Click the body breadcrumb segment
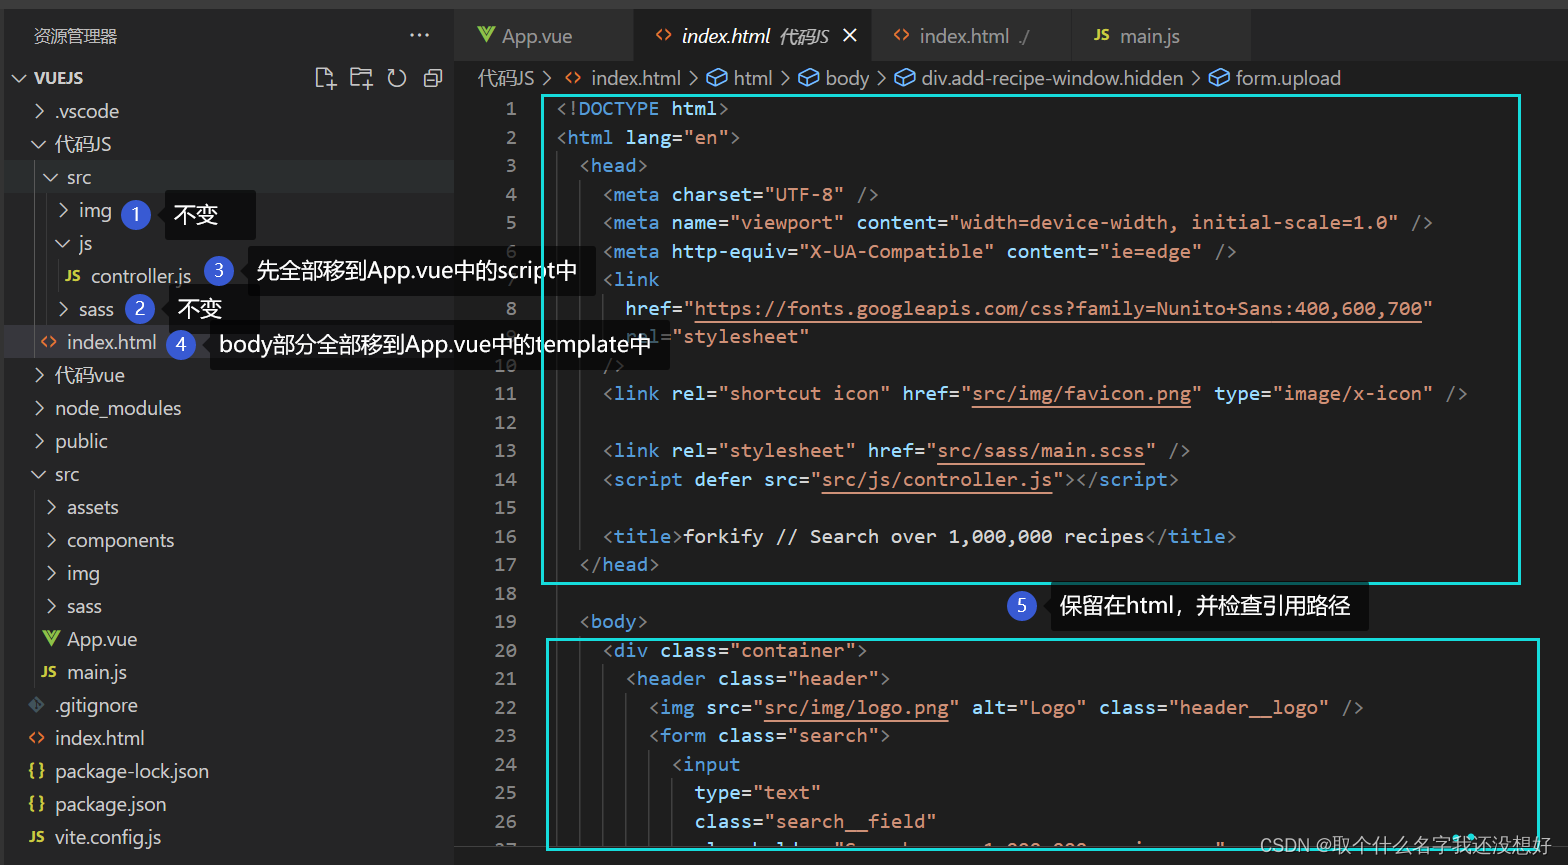Screen dimensions: 1568x865 coord(847,78)
